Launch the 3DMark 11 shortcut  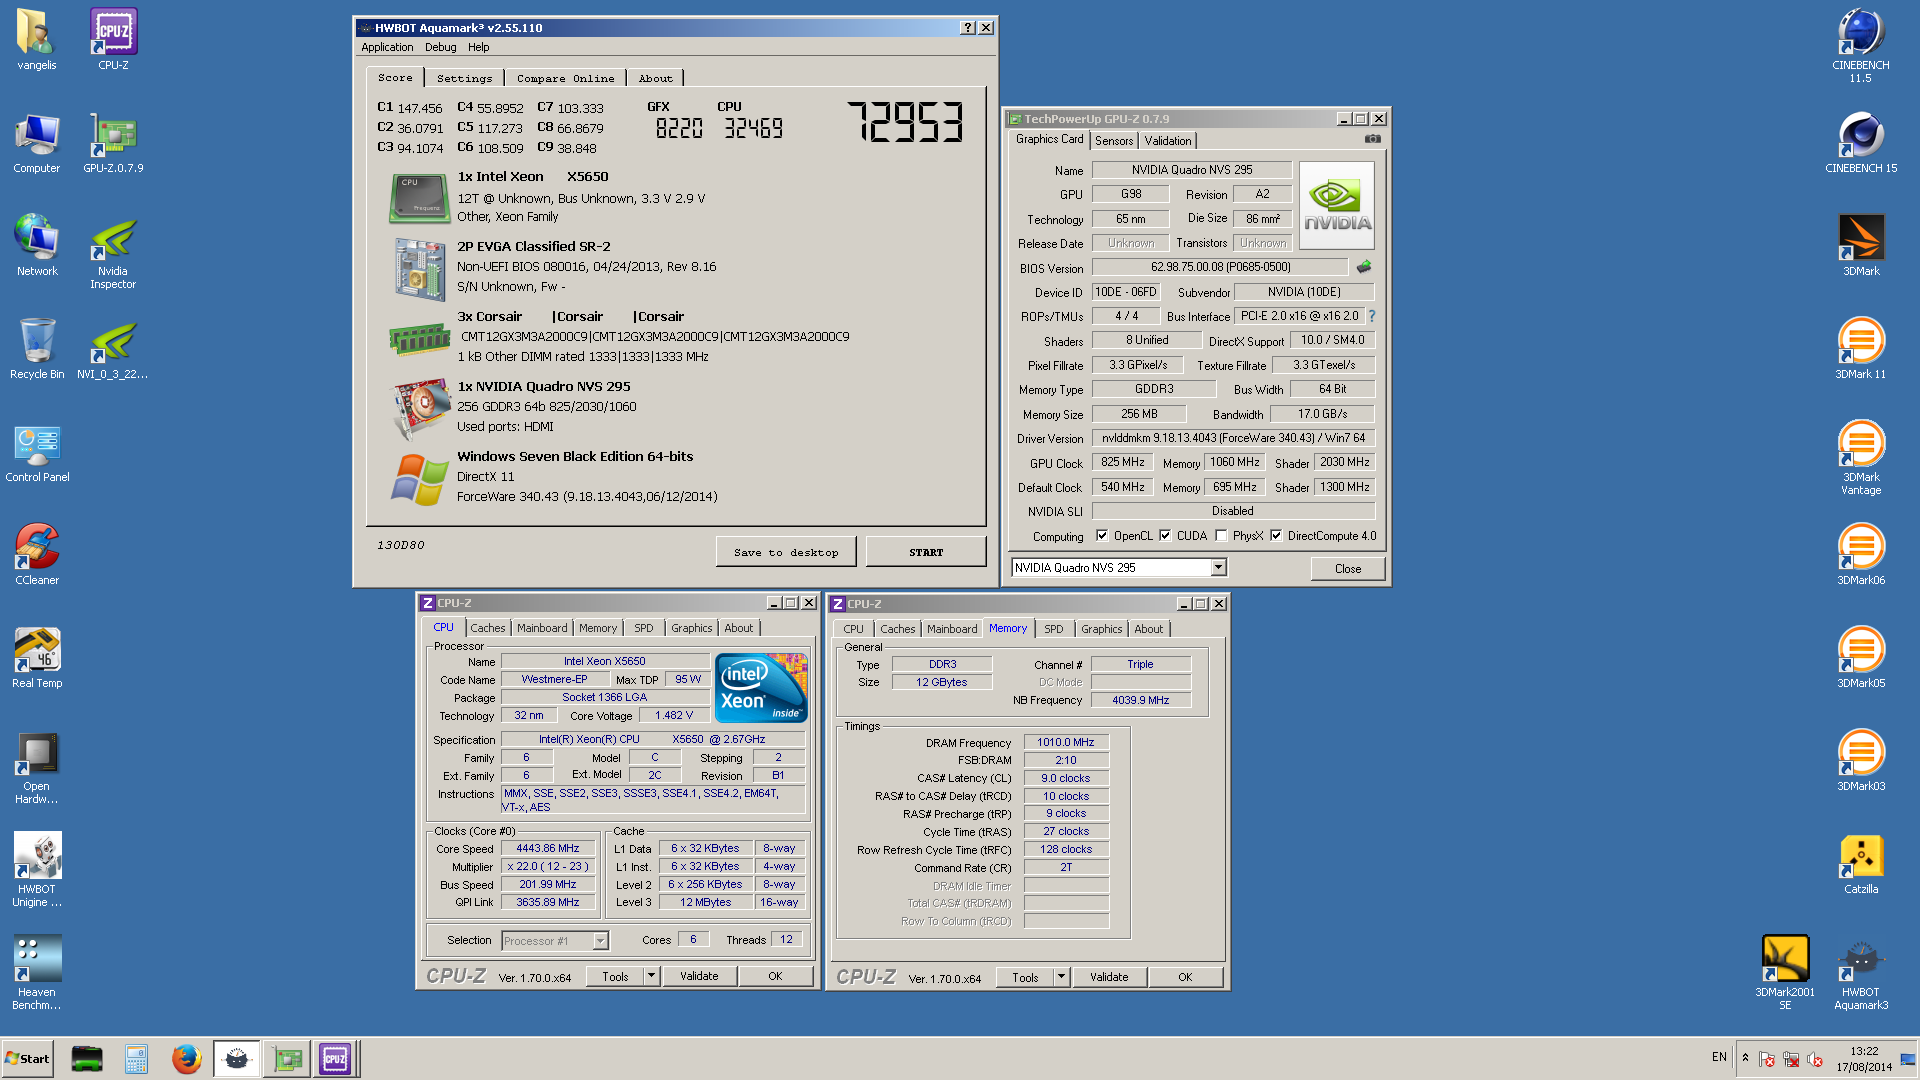pyautogui.click(x=1861, y=349)
